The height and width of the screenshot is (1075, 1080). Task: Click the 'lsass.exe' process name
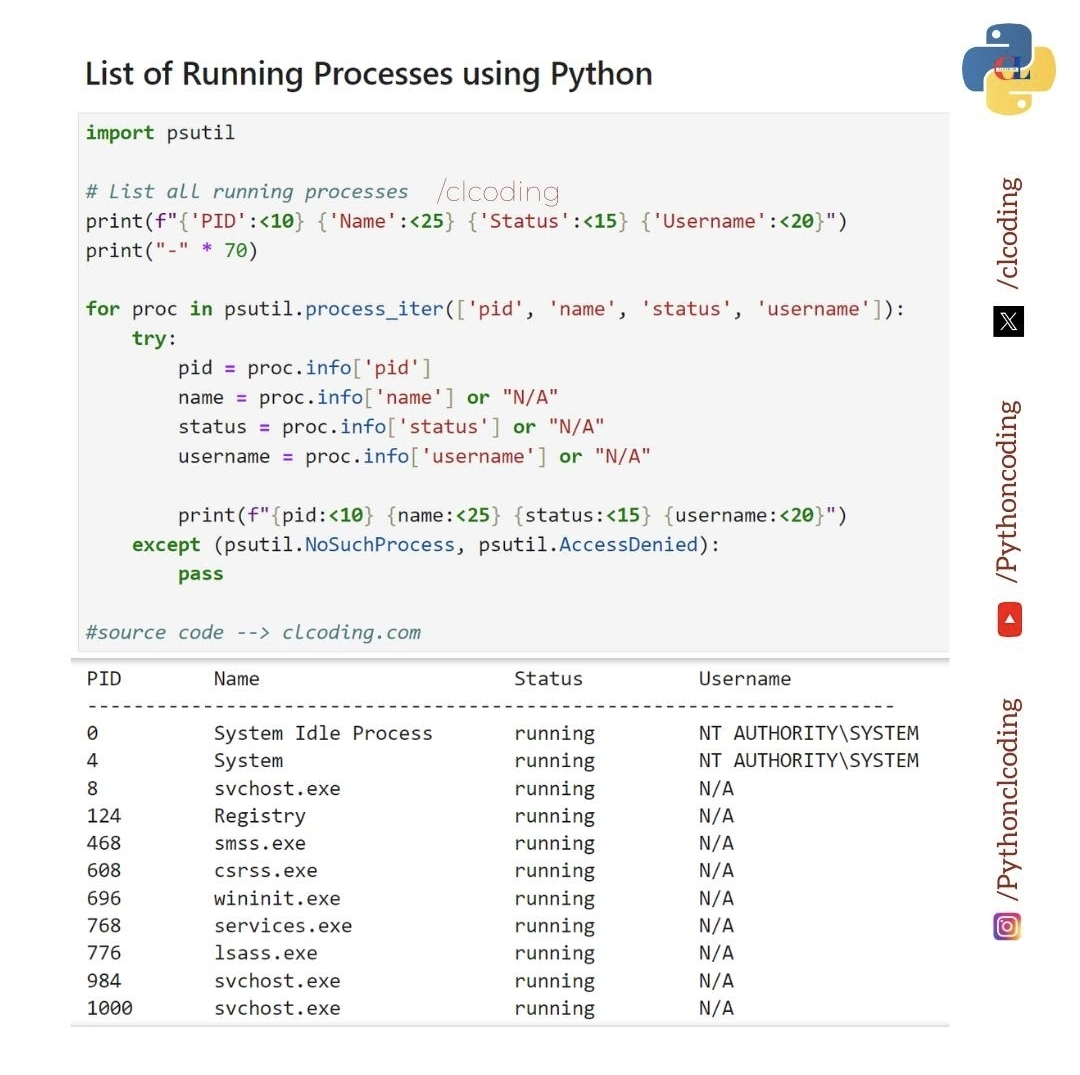(265, 953)
